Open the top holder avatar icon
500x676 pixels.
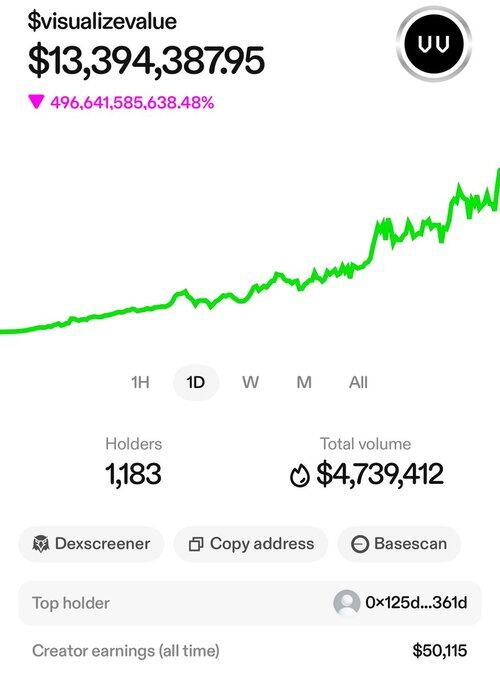point(347,603)
